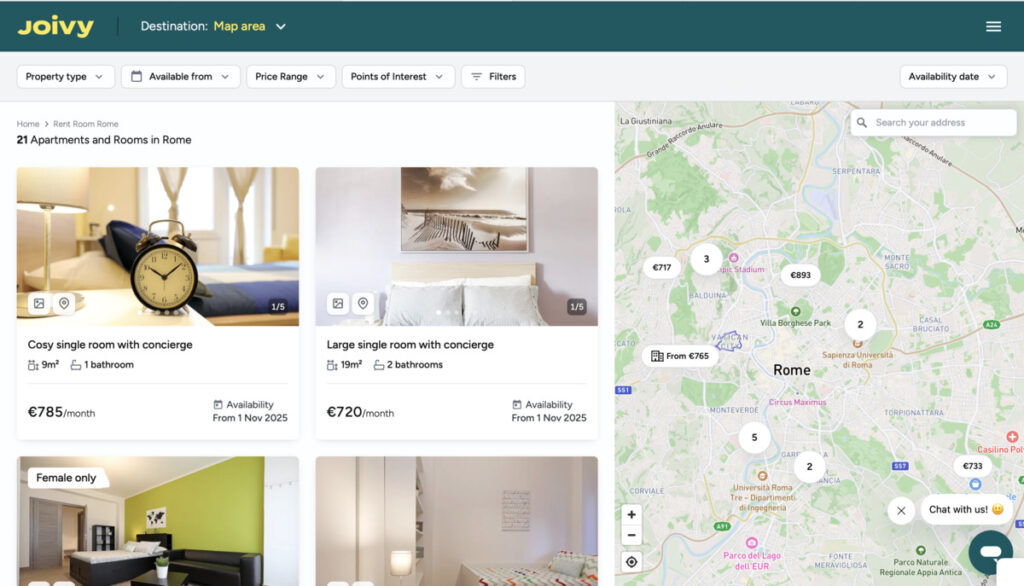Dismiss the Chat with us bubble

pyautogui.click(x=901, y=511)
